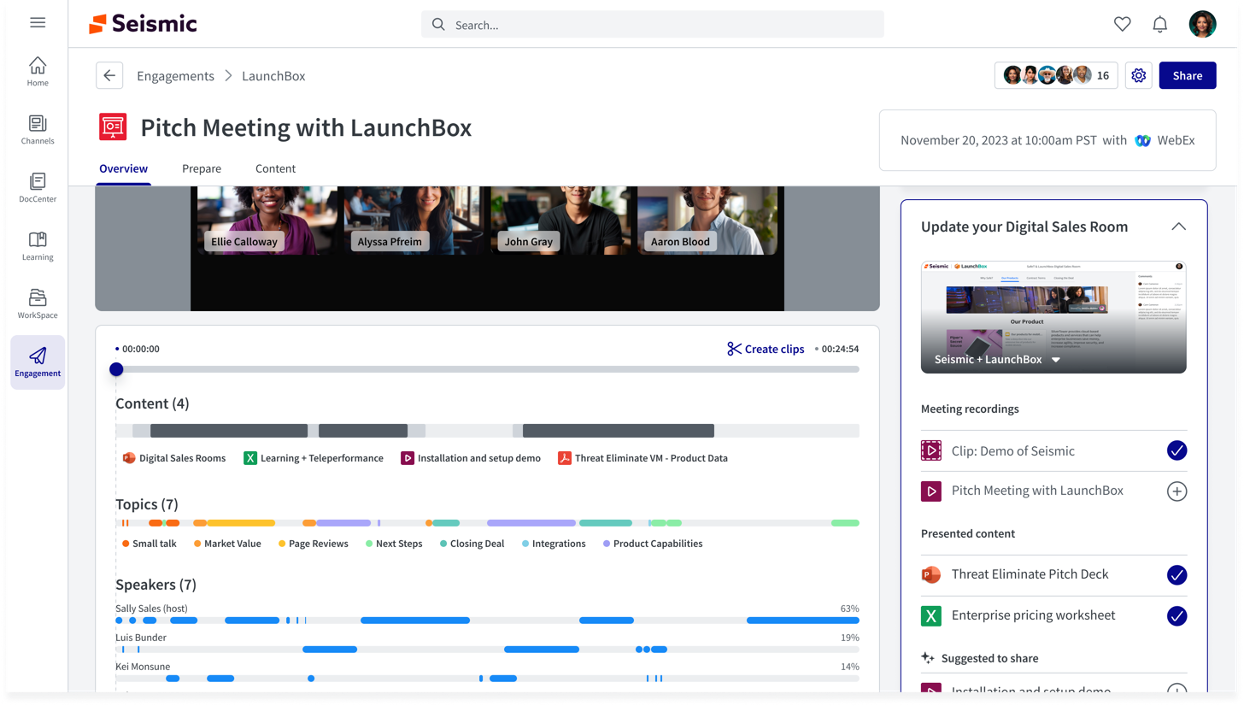Click Luis Bunder speaker name
The height and width of the screenshot is (706, 1244).
(141, 638)
